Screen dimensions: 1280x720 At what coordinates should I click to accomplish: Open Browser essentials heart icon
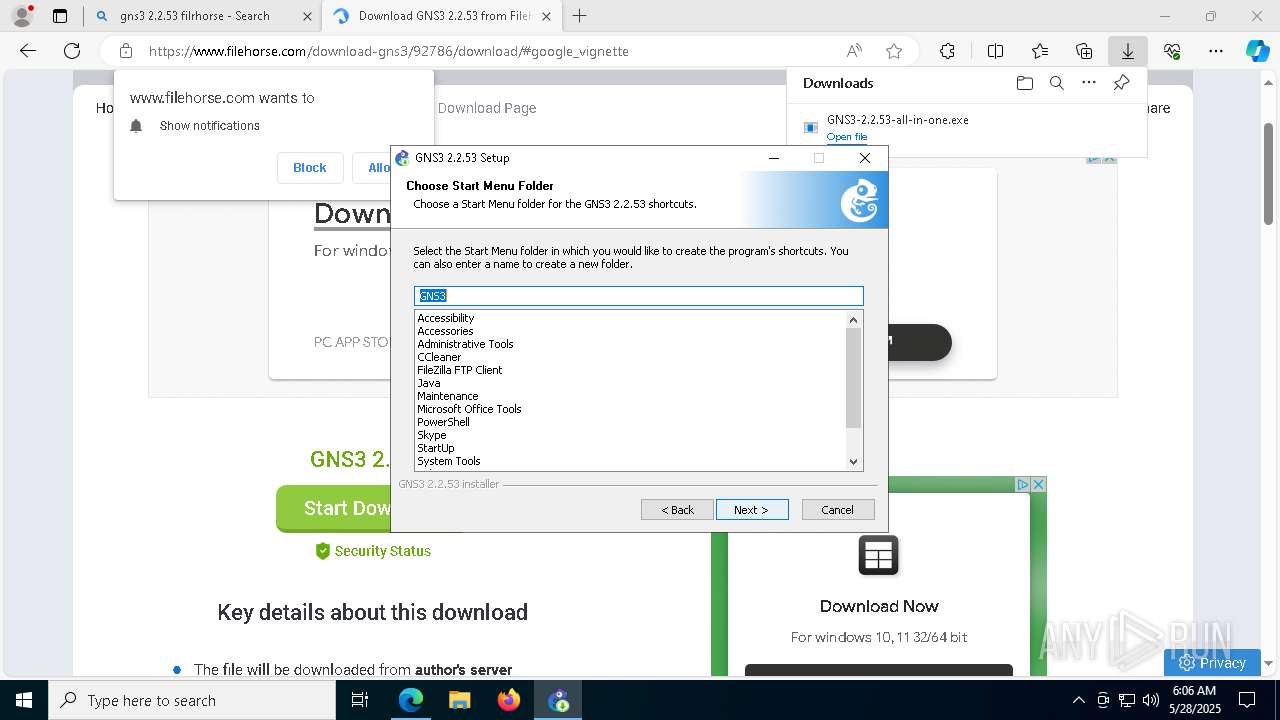1172,51
